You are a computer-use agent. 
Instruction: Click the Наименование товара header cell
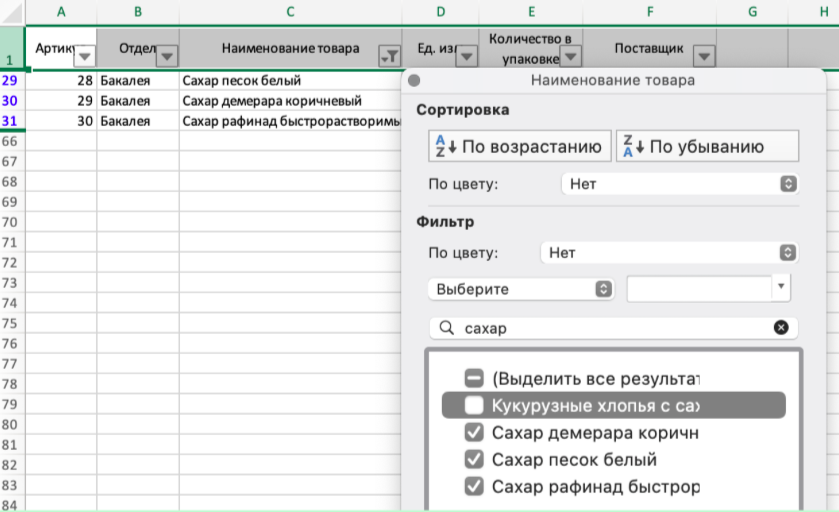coord(291,48)
